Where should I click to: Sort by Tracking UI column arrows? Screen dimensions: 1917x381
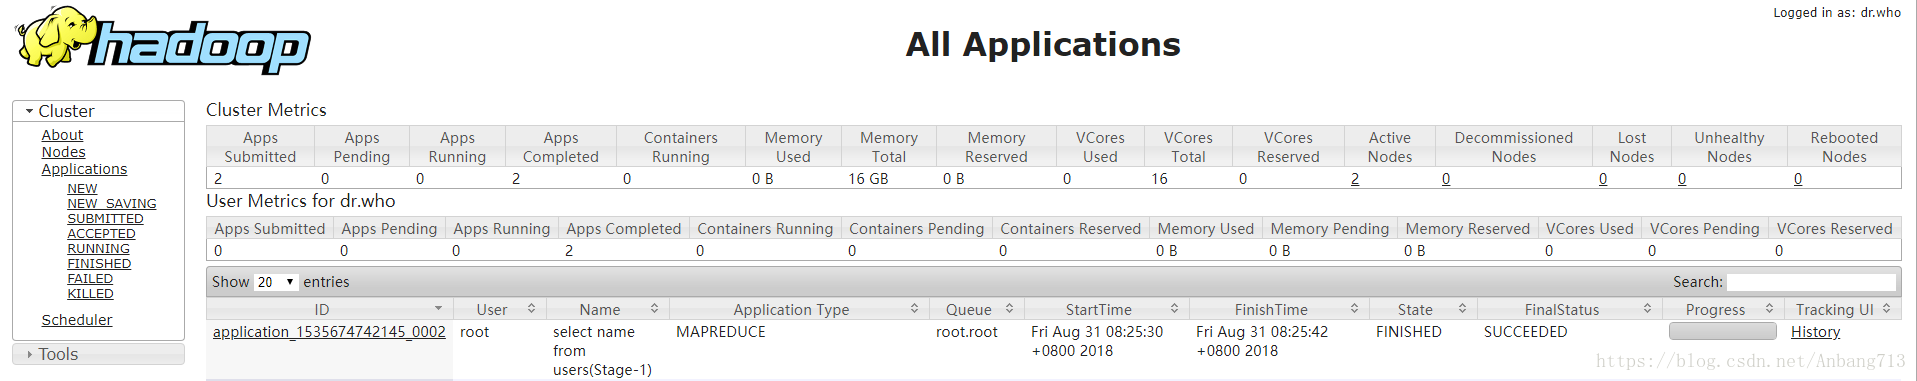point(1886,309)
